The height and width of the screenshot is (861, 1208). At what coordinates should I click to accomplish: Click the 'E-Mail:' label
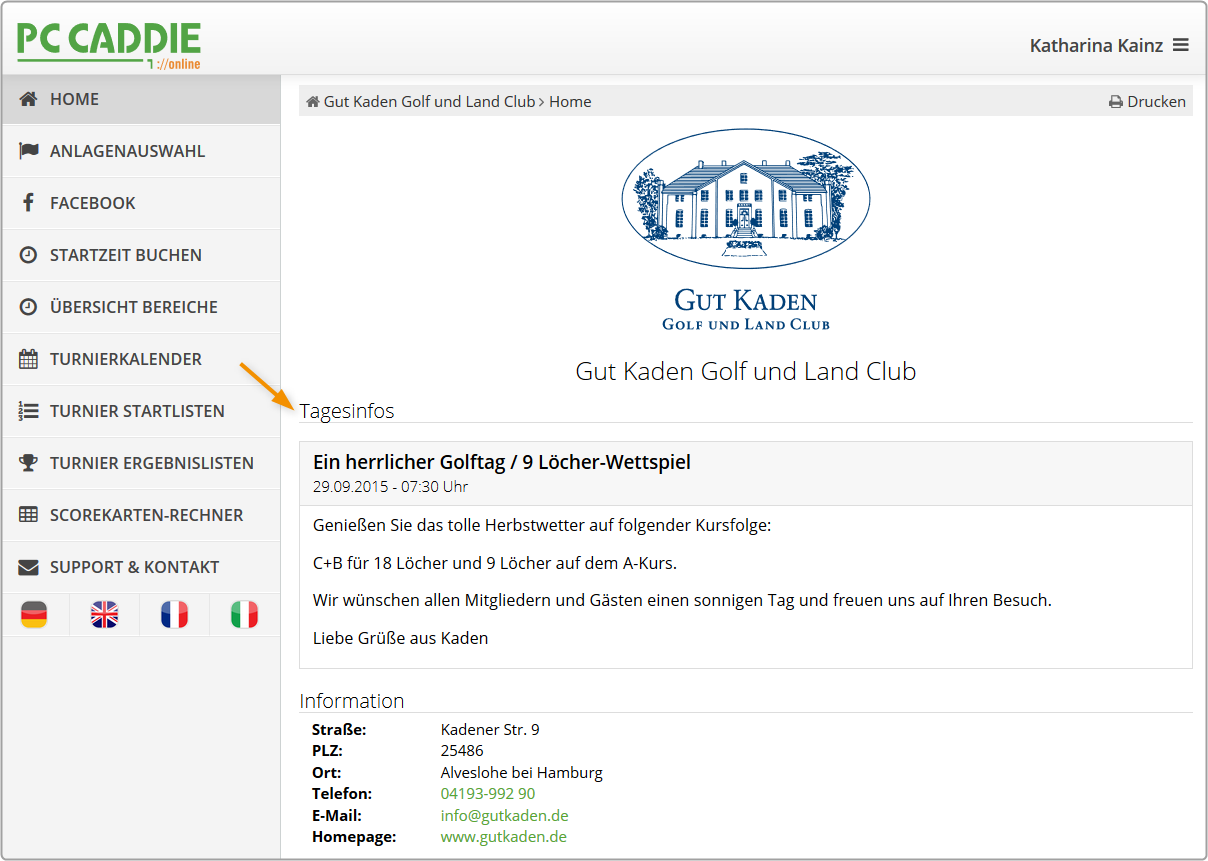click(x=337, y=815)
